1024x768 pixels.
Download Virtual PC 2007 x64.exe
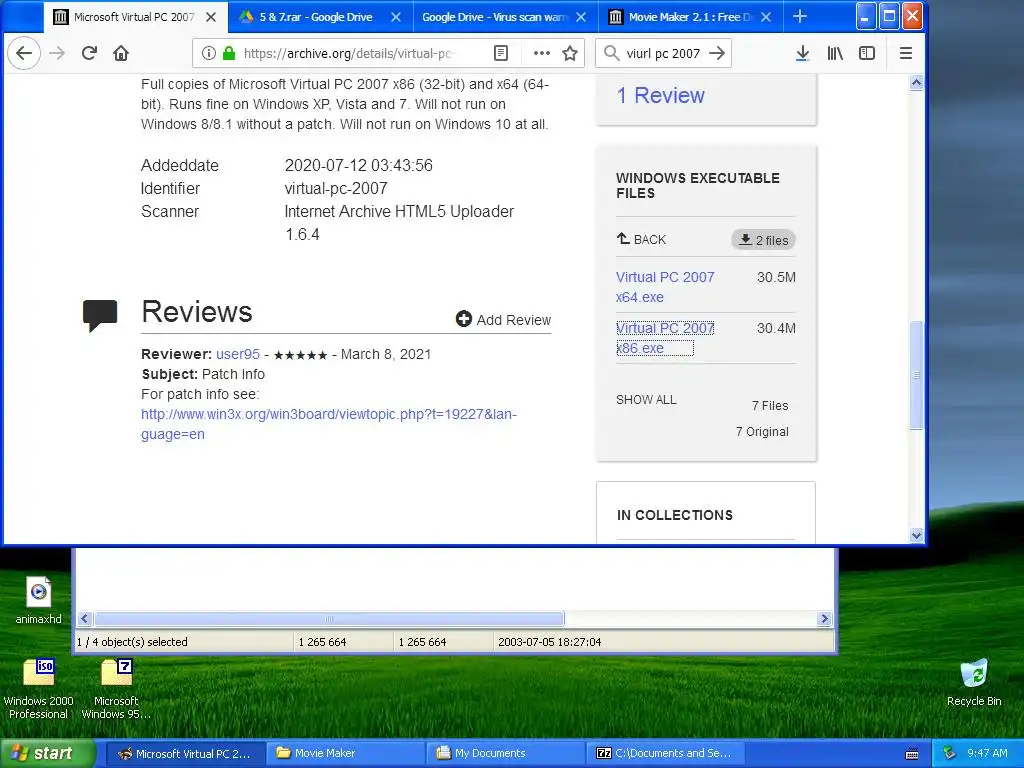tap(665, 287)
